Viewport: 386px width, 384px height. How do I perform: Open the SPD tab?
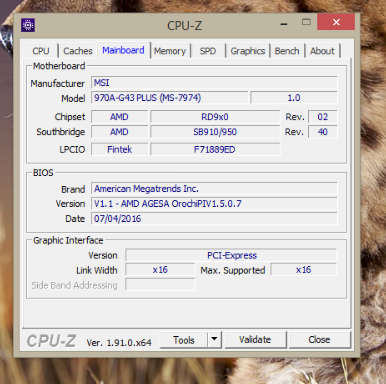pos(208,51)
